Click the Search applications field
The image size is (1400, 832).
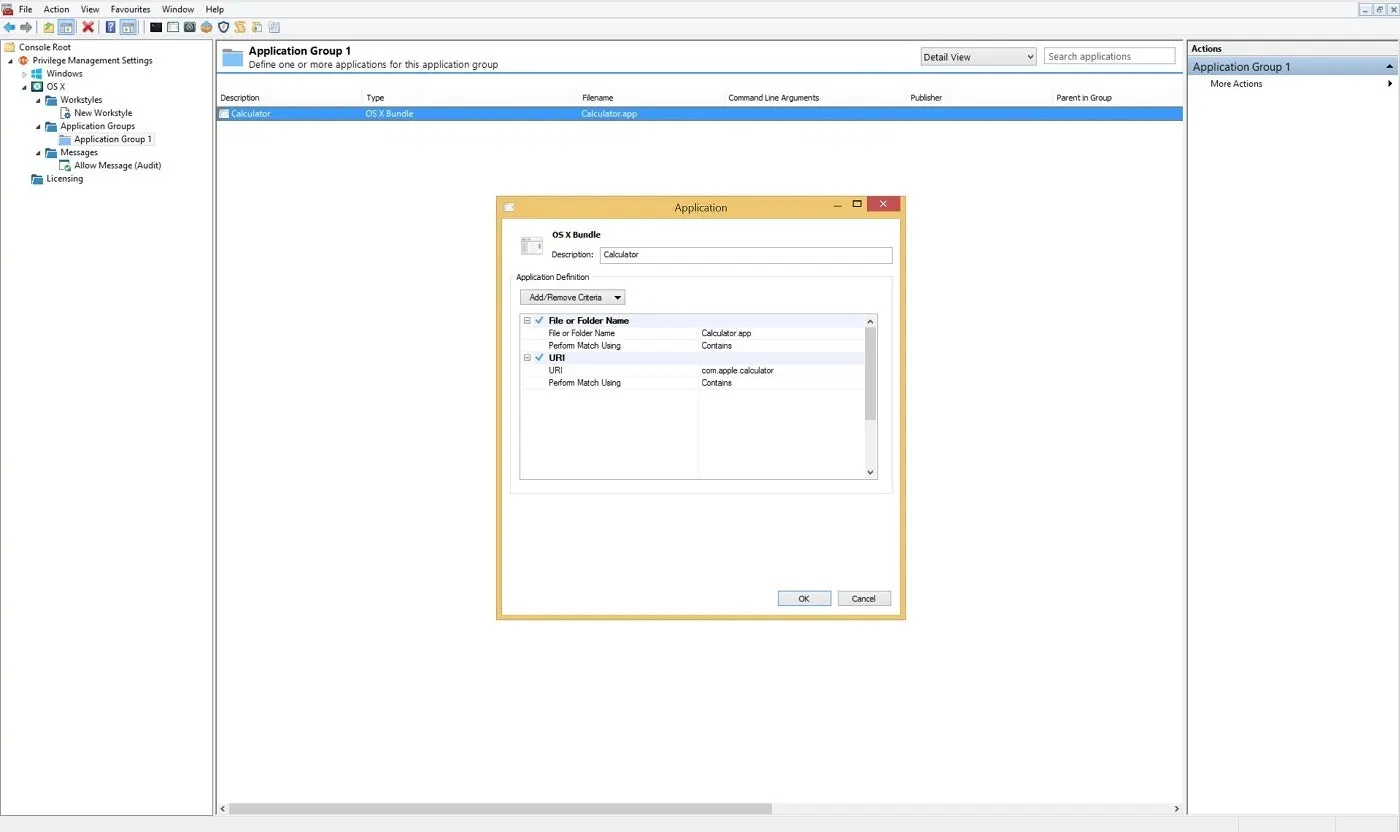coord(1110,57)
